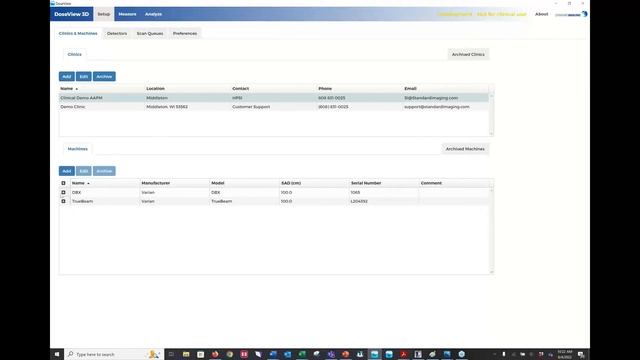Click Add above the clinics table
This screenshot has width=640, height=360.
[67, 77]
